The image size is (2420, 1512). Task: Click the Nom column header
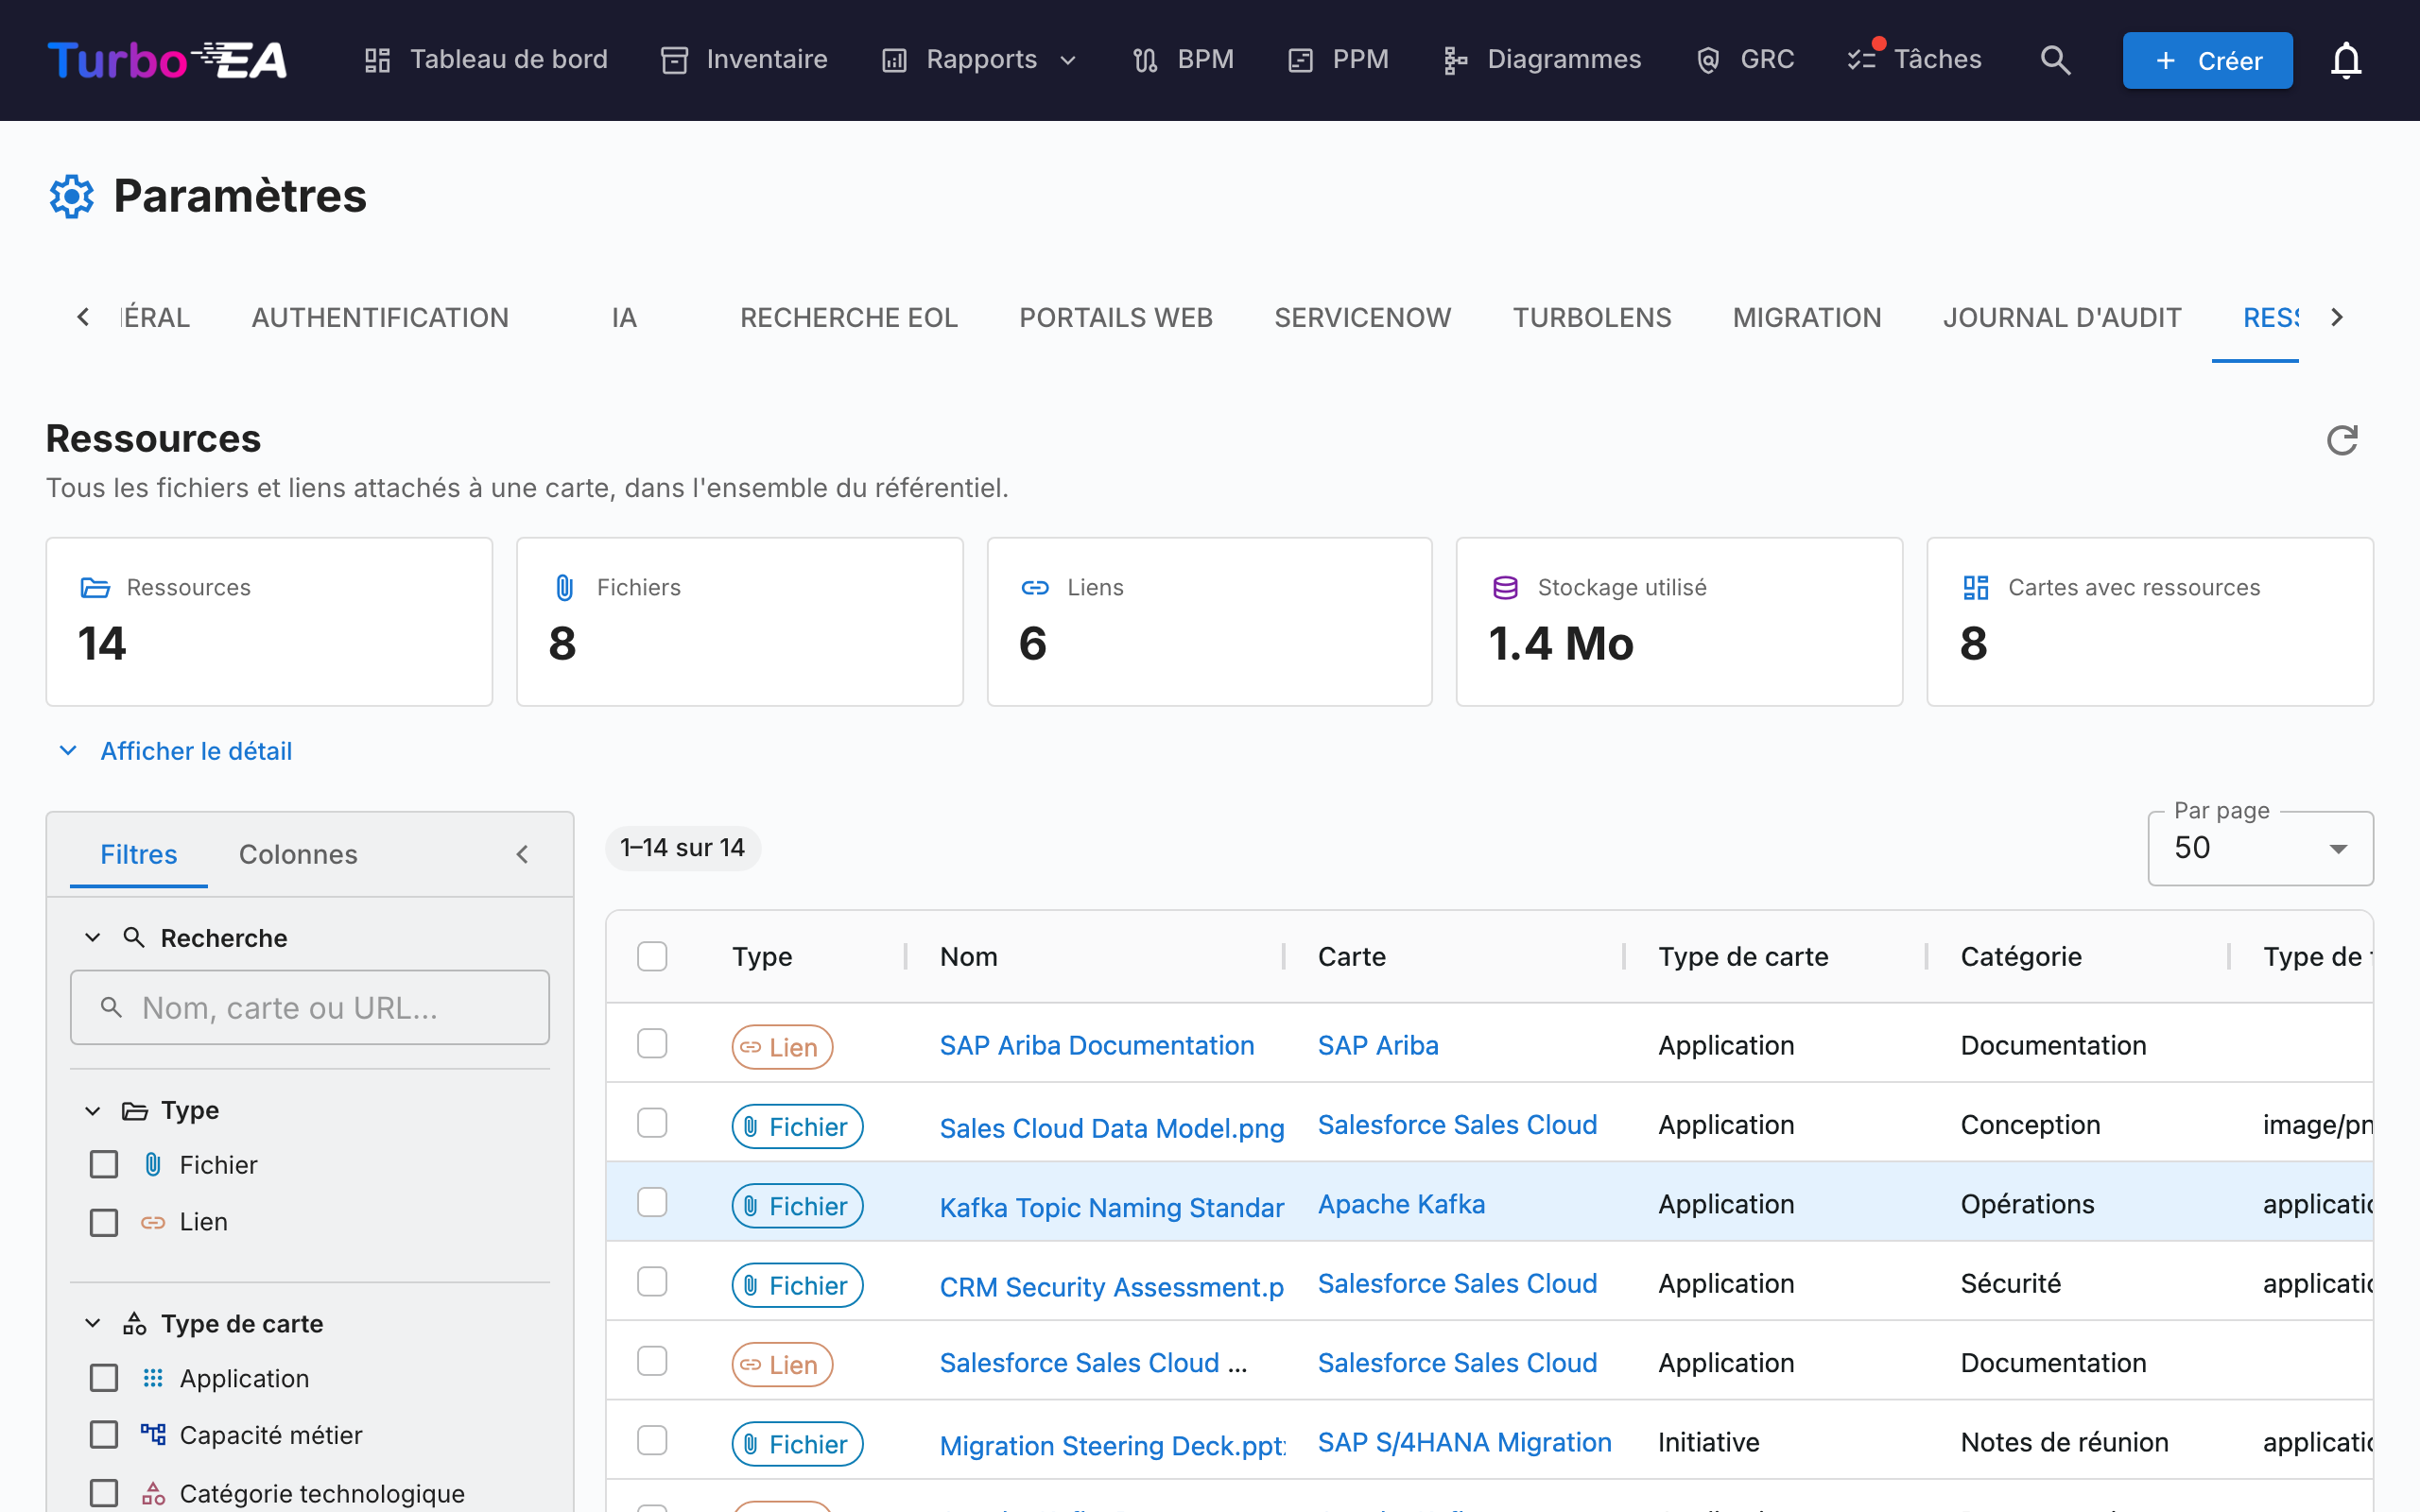tap(968, 957)
